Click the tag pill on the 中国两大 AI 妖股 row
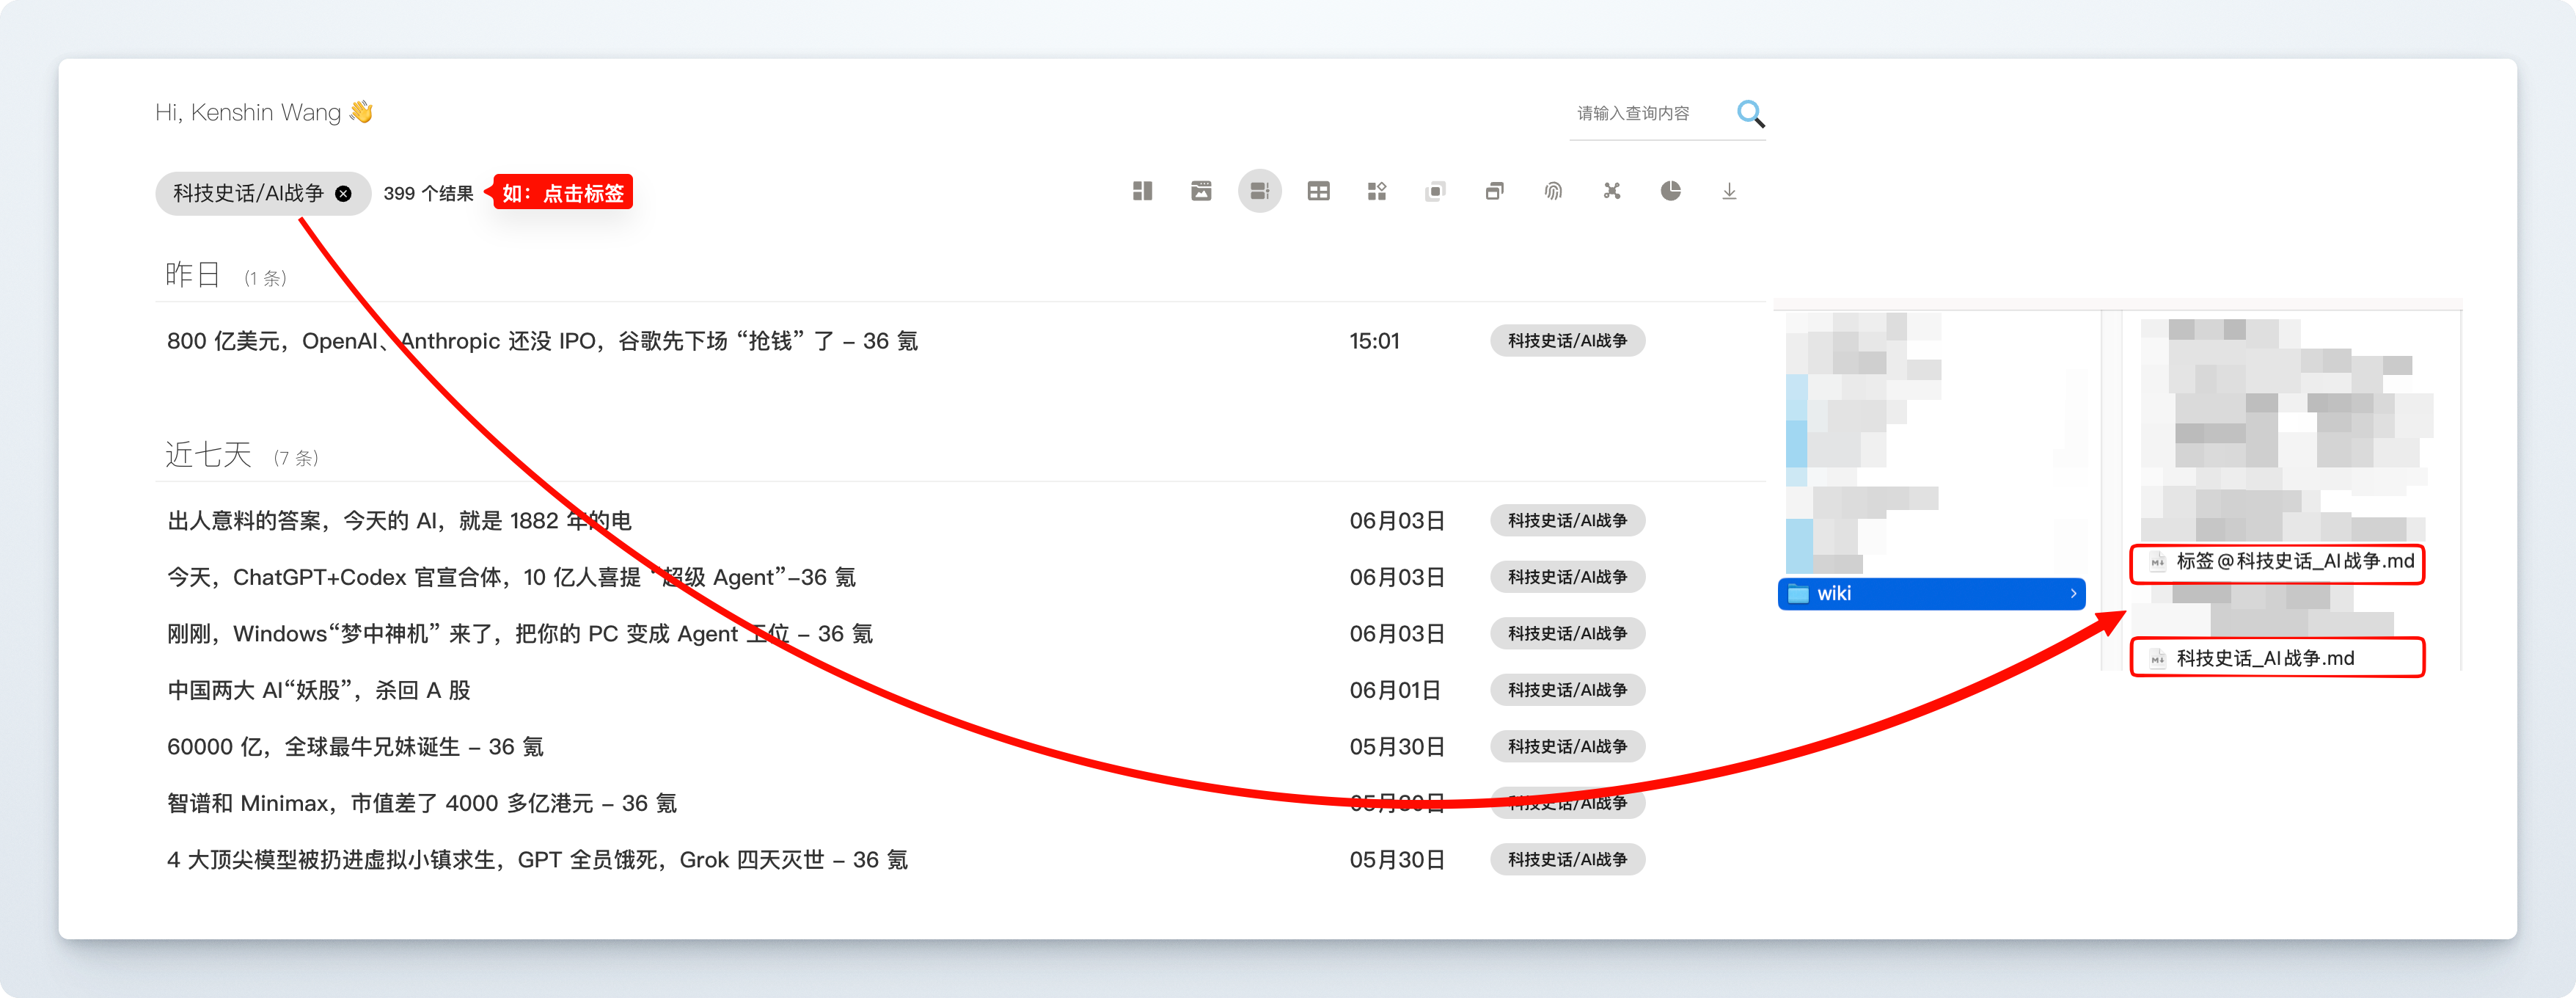The width and height of the screenshot is (2576, 998). pos(1567,690)
